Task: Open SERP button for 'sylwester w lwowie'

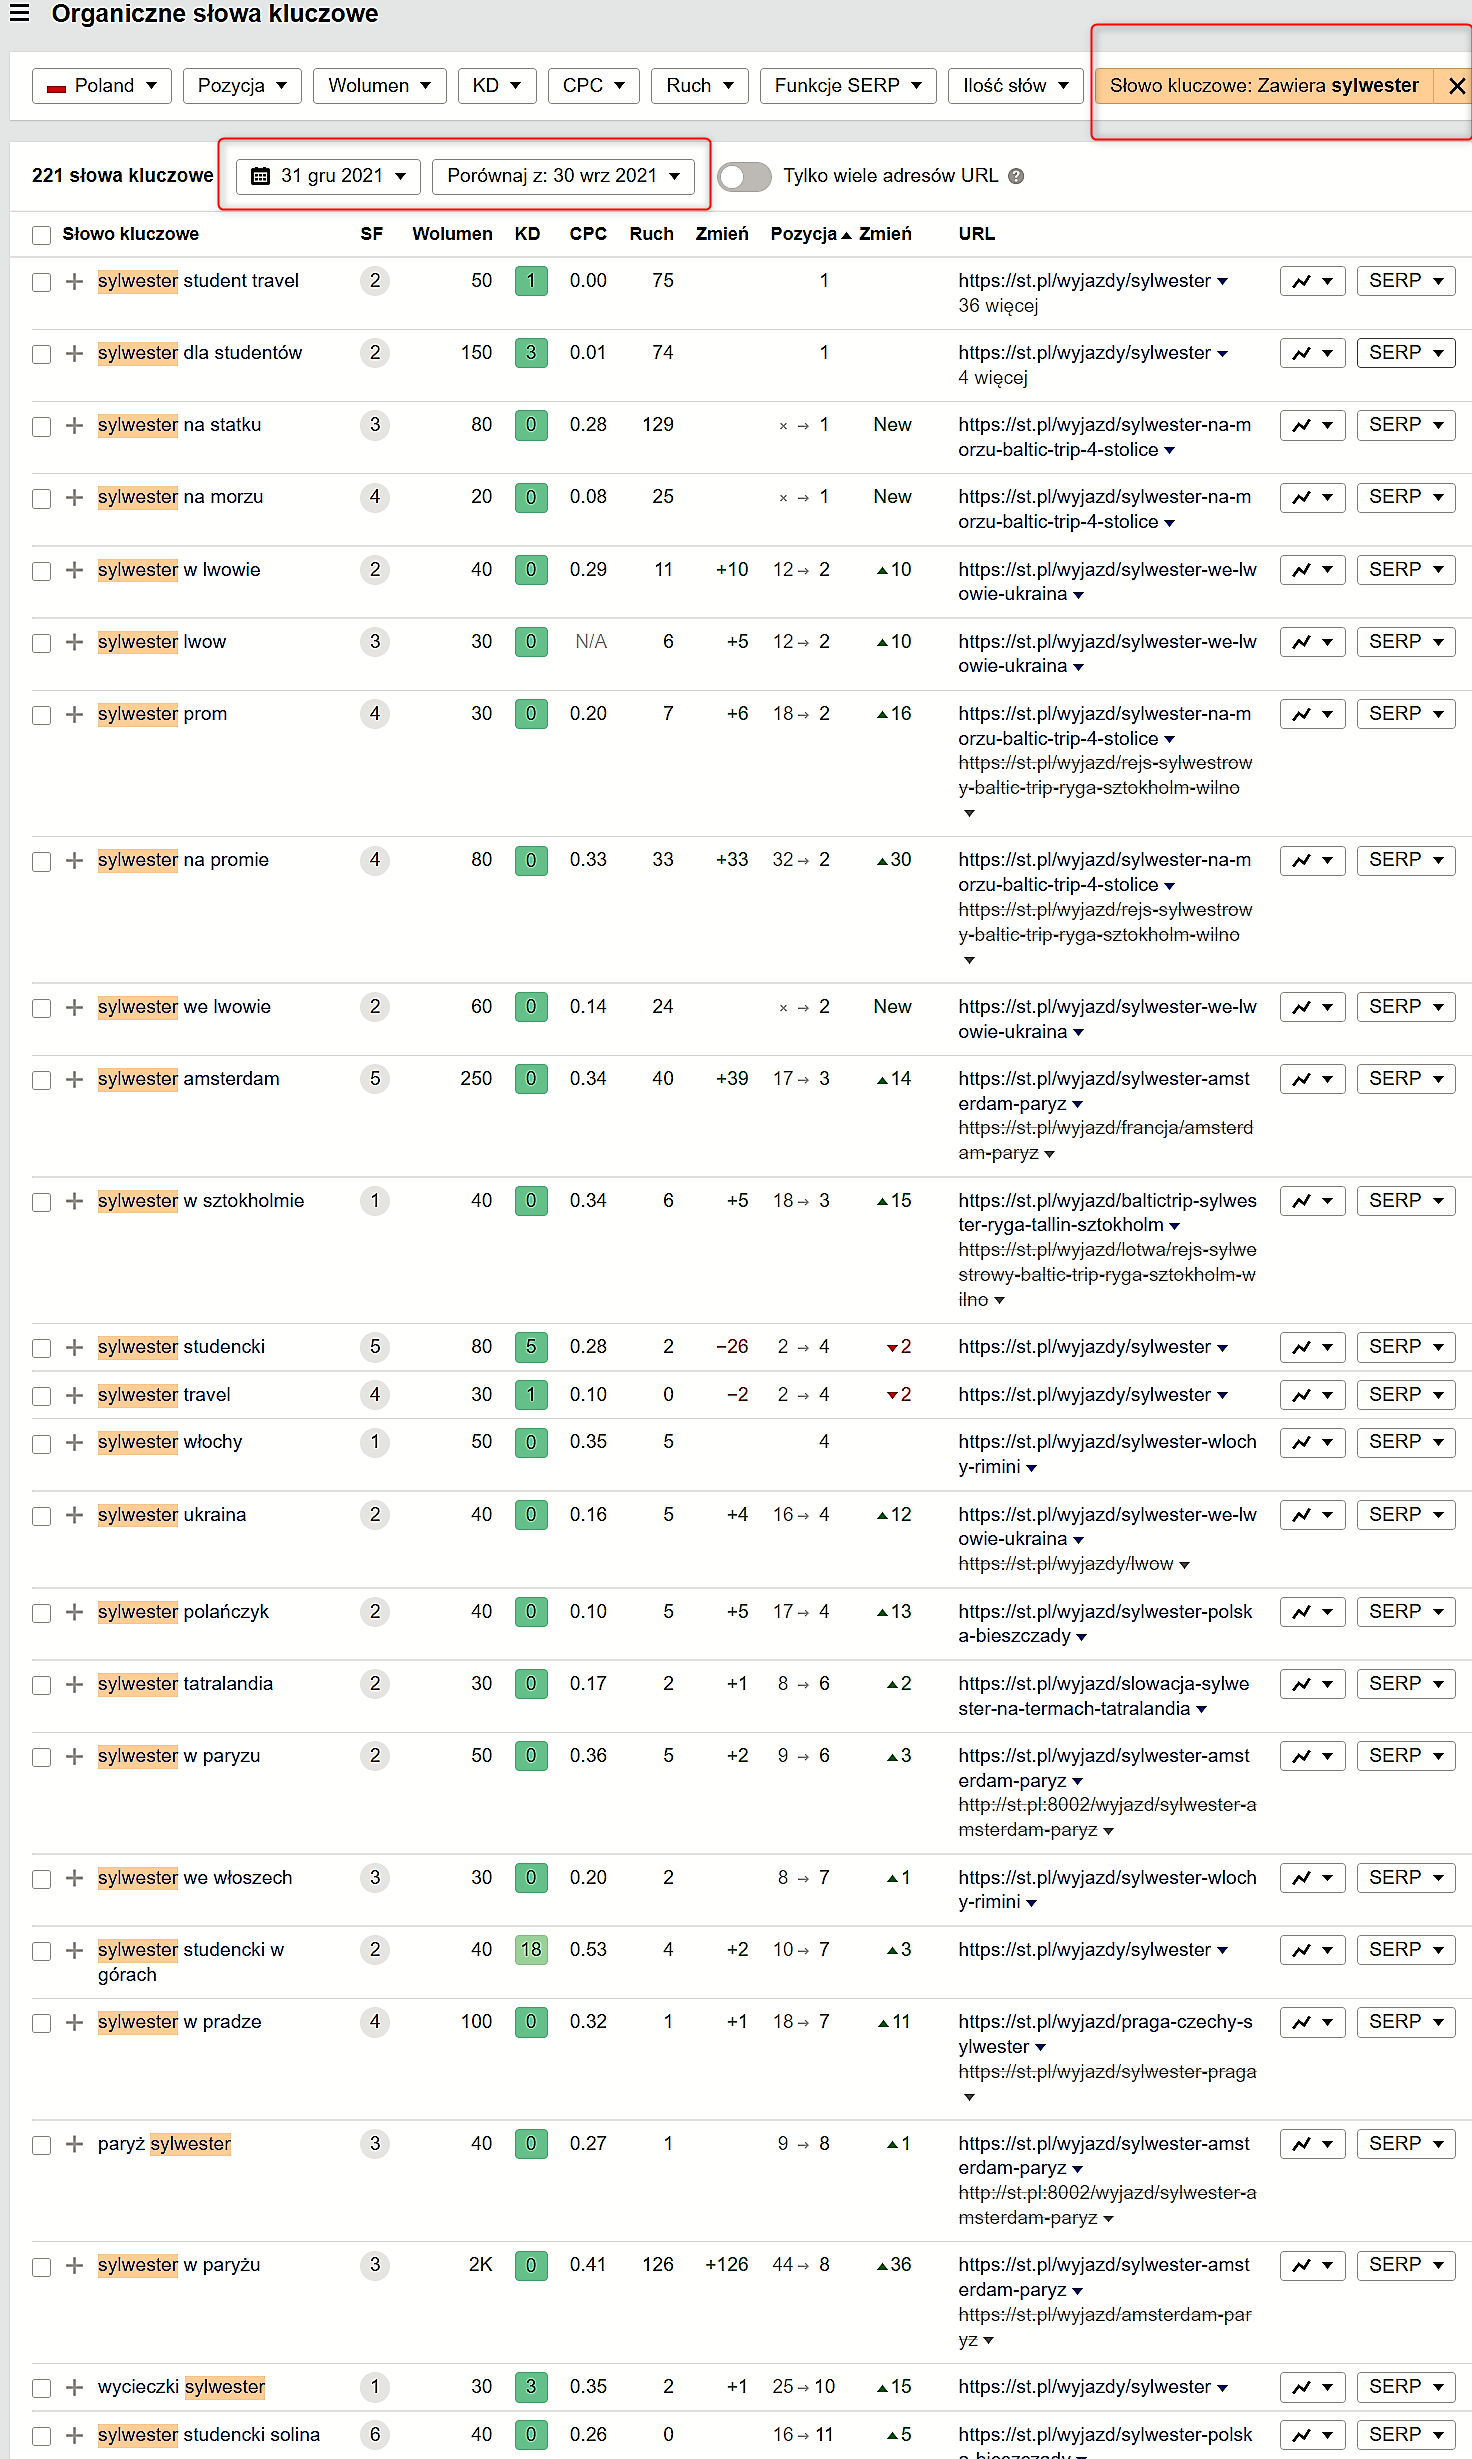Action: click(x=1405, y=570)
